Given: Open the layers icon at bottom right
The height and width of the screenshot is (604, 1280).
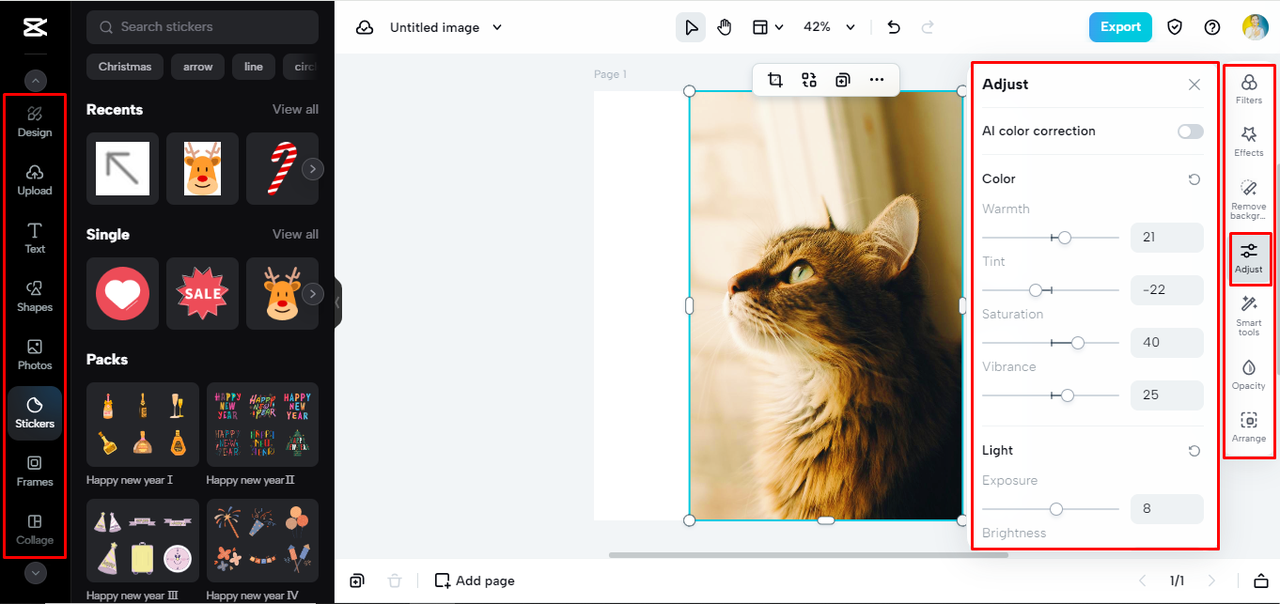Looking at the screenshot, I should coord(1261,581).
